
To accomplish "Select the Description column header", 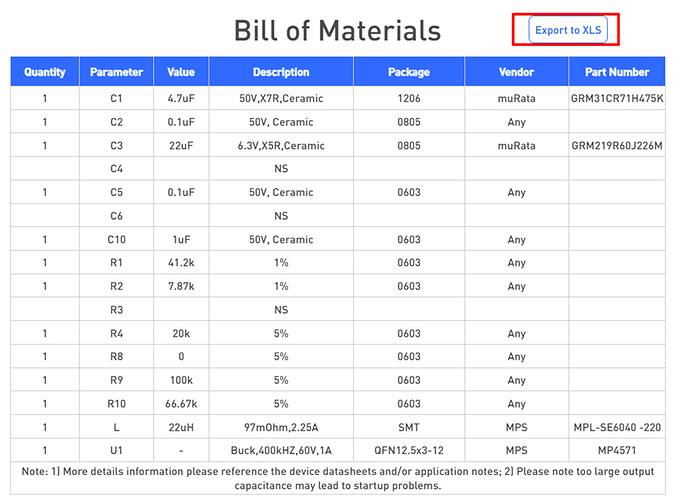I will click(x=281, y=72).
